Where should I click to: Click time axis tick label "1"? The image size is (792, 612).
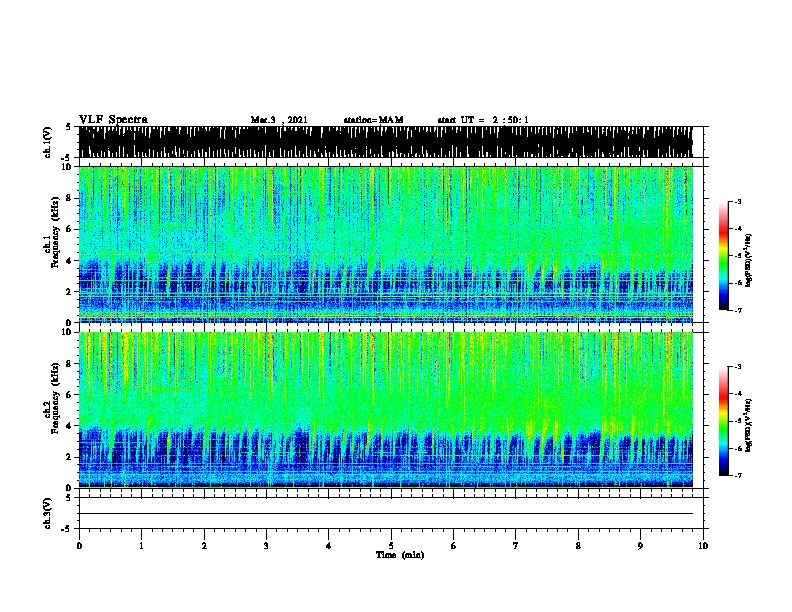[141, 546]
